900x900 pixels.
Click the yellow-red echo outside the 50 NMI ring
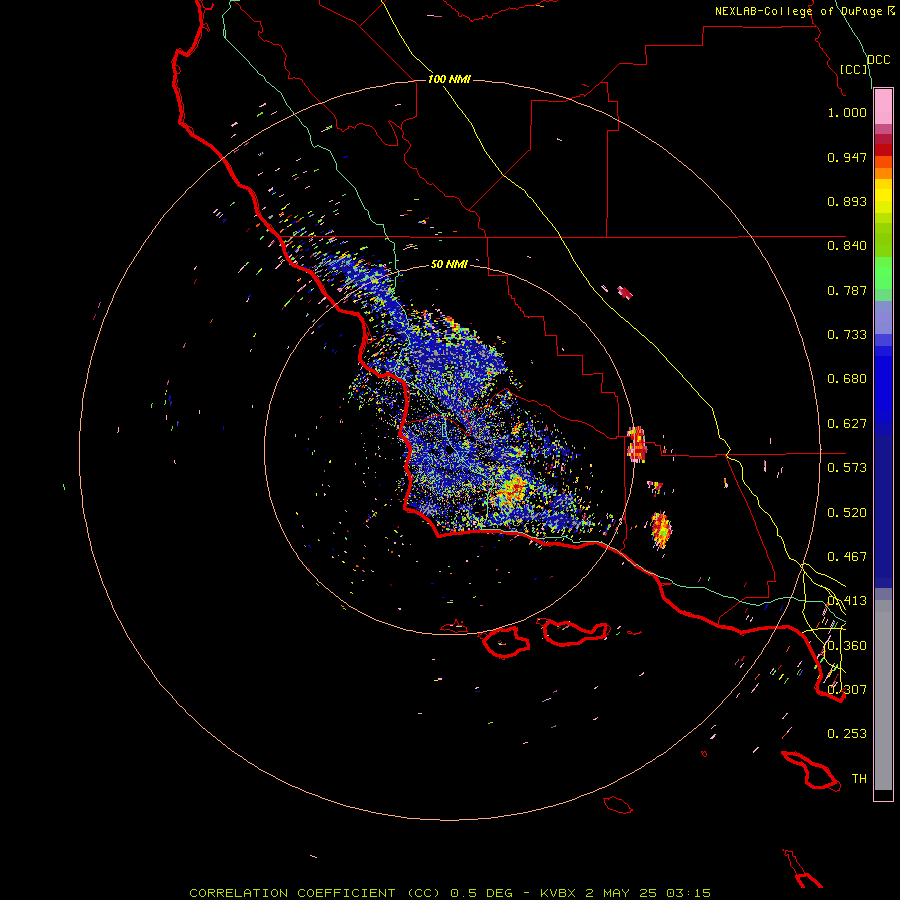tap(661, 530)
